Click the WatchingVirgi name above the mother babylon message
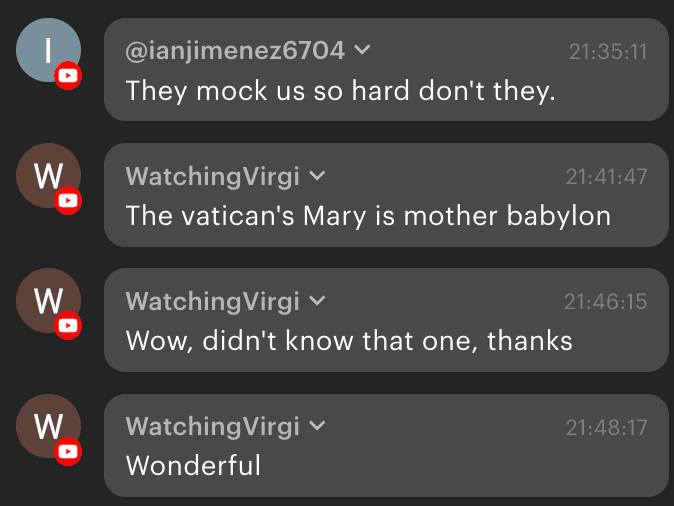674x506 pixels. click(212, 176)
